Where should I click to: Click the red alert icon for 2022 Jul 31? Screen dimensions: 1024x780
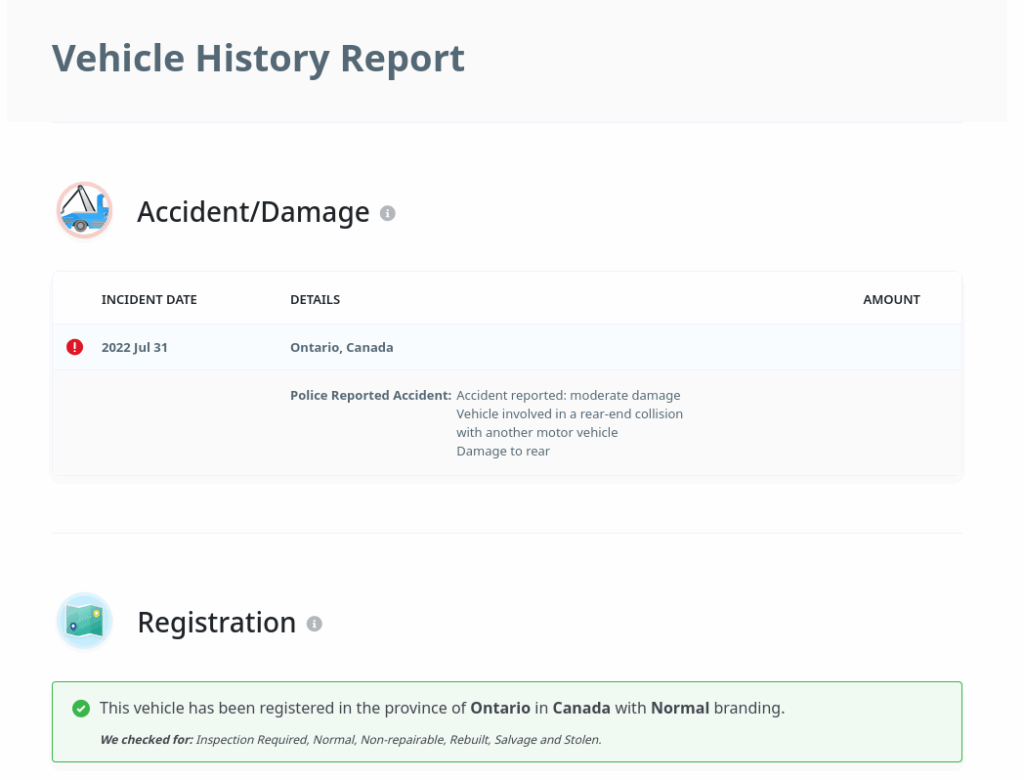tap(74, 347)
